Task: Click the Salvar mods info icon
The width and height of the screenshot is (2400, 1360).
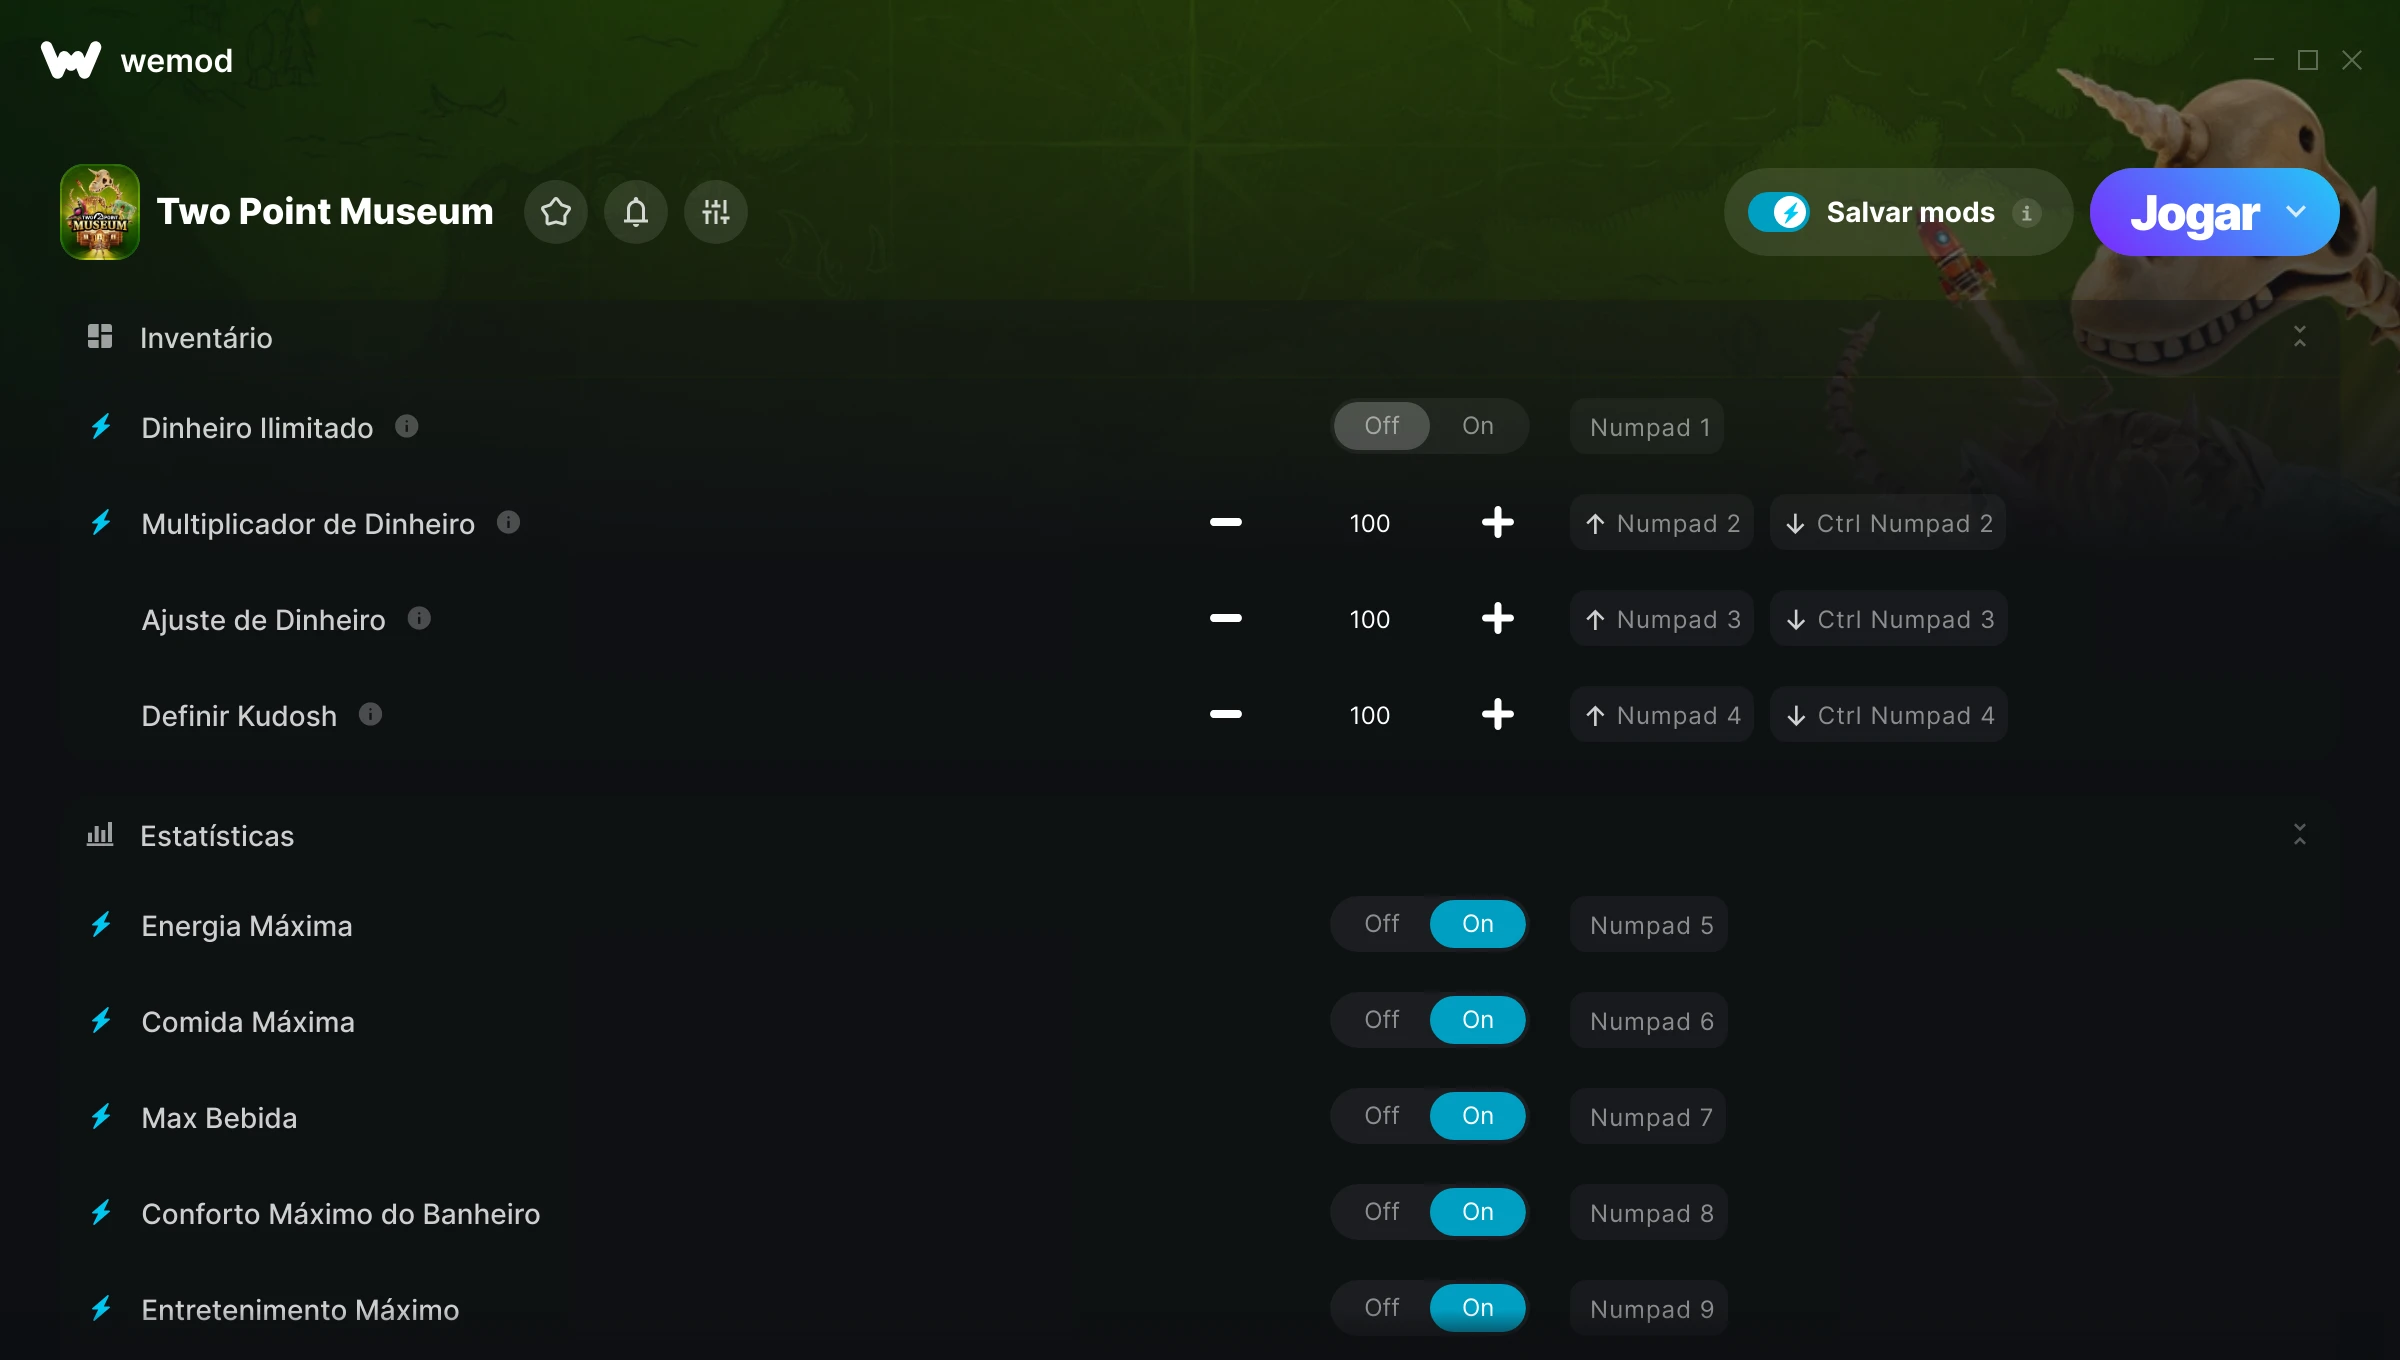Action: 2026,213
